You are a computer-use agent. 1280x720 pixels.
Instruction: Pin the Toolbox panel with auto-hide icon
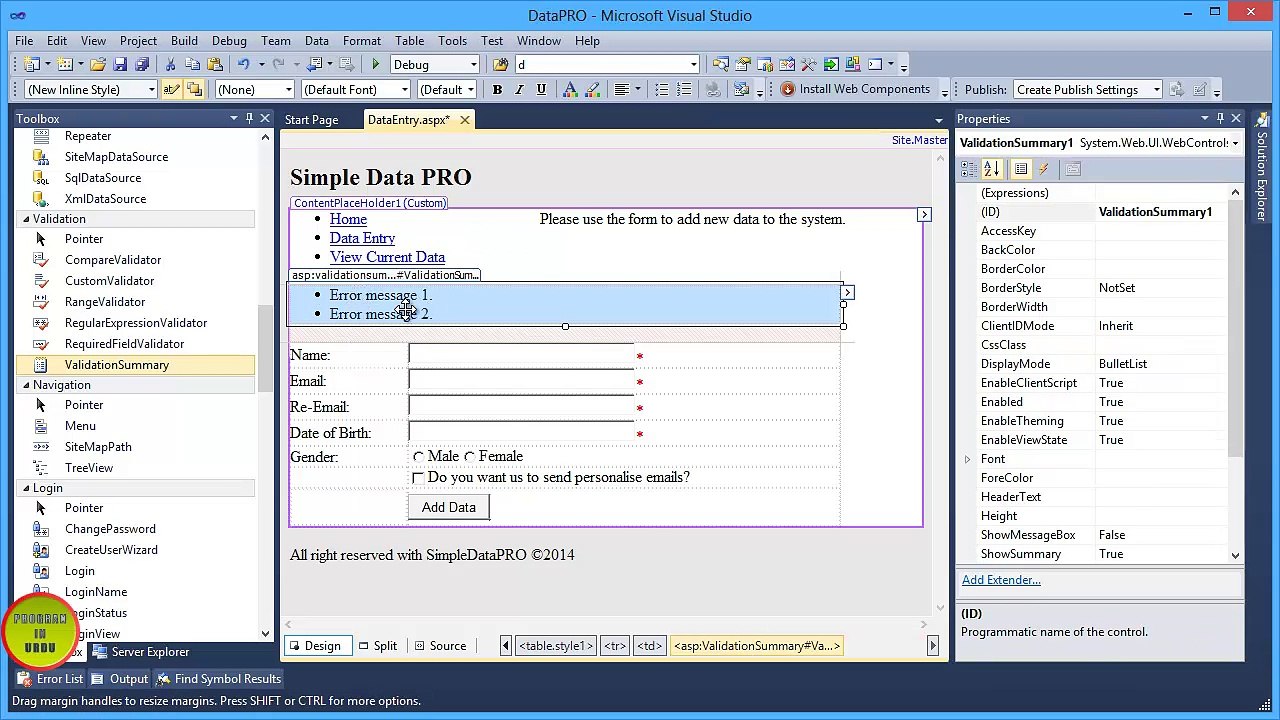(249, 119)
